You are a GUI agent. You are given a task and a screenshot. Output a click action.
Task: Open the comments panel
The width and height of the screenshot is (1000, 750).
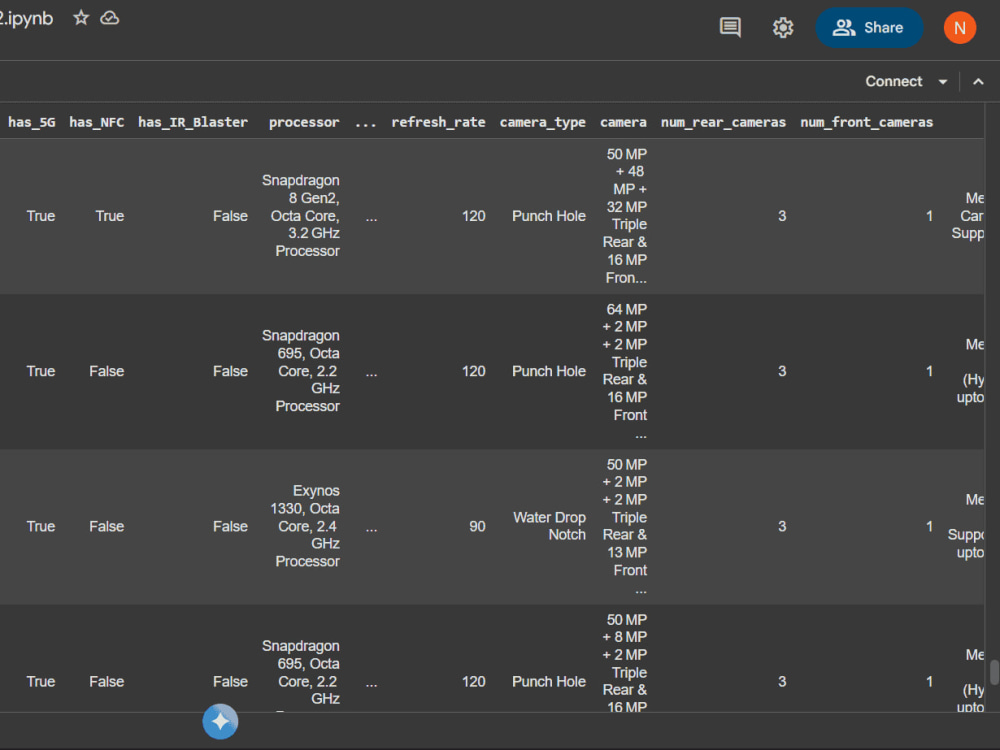click(x=730, y=27)
